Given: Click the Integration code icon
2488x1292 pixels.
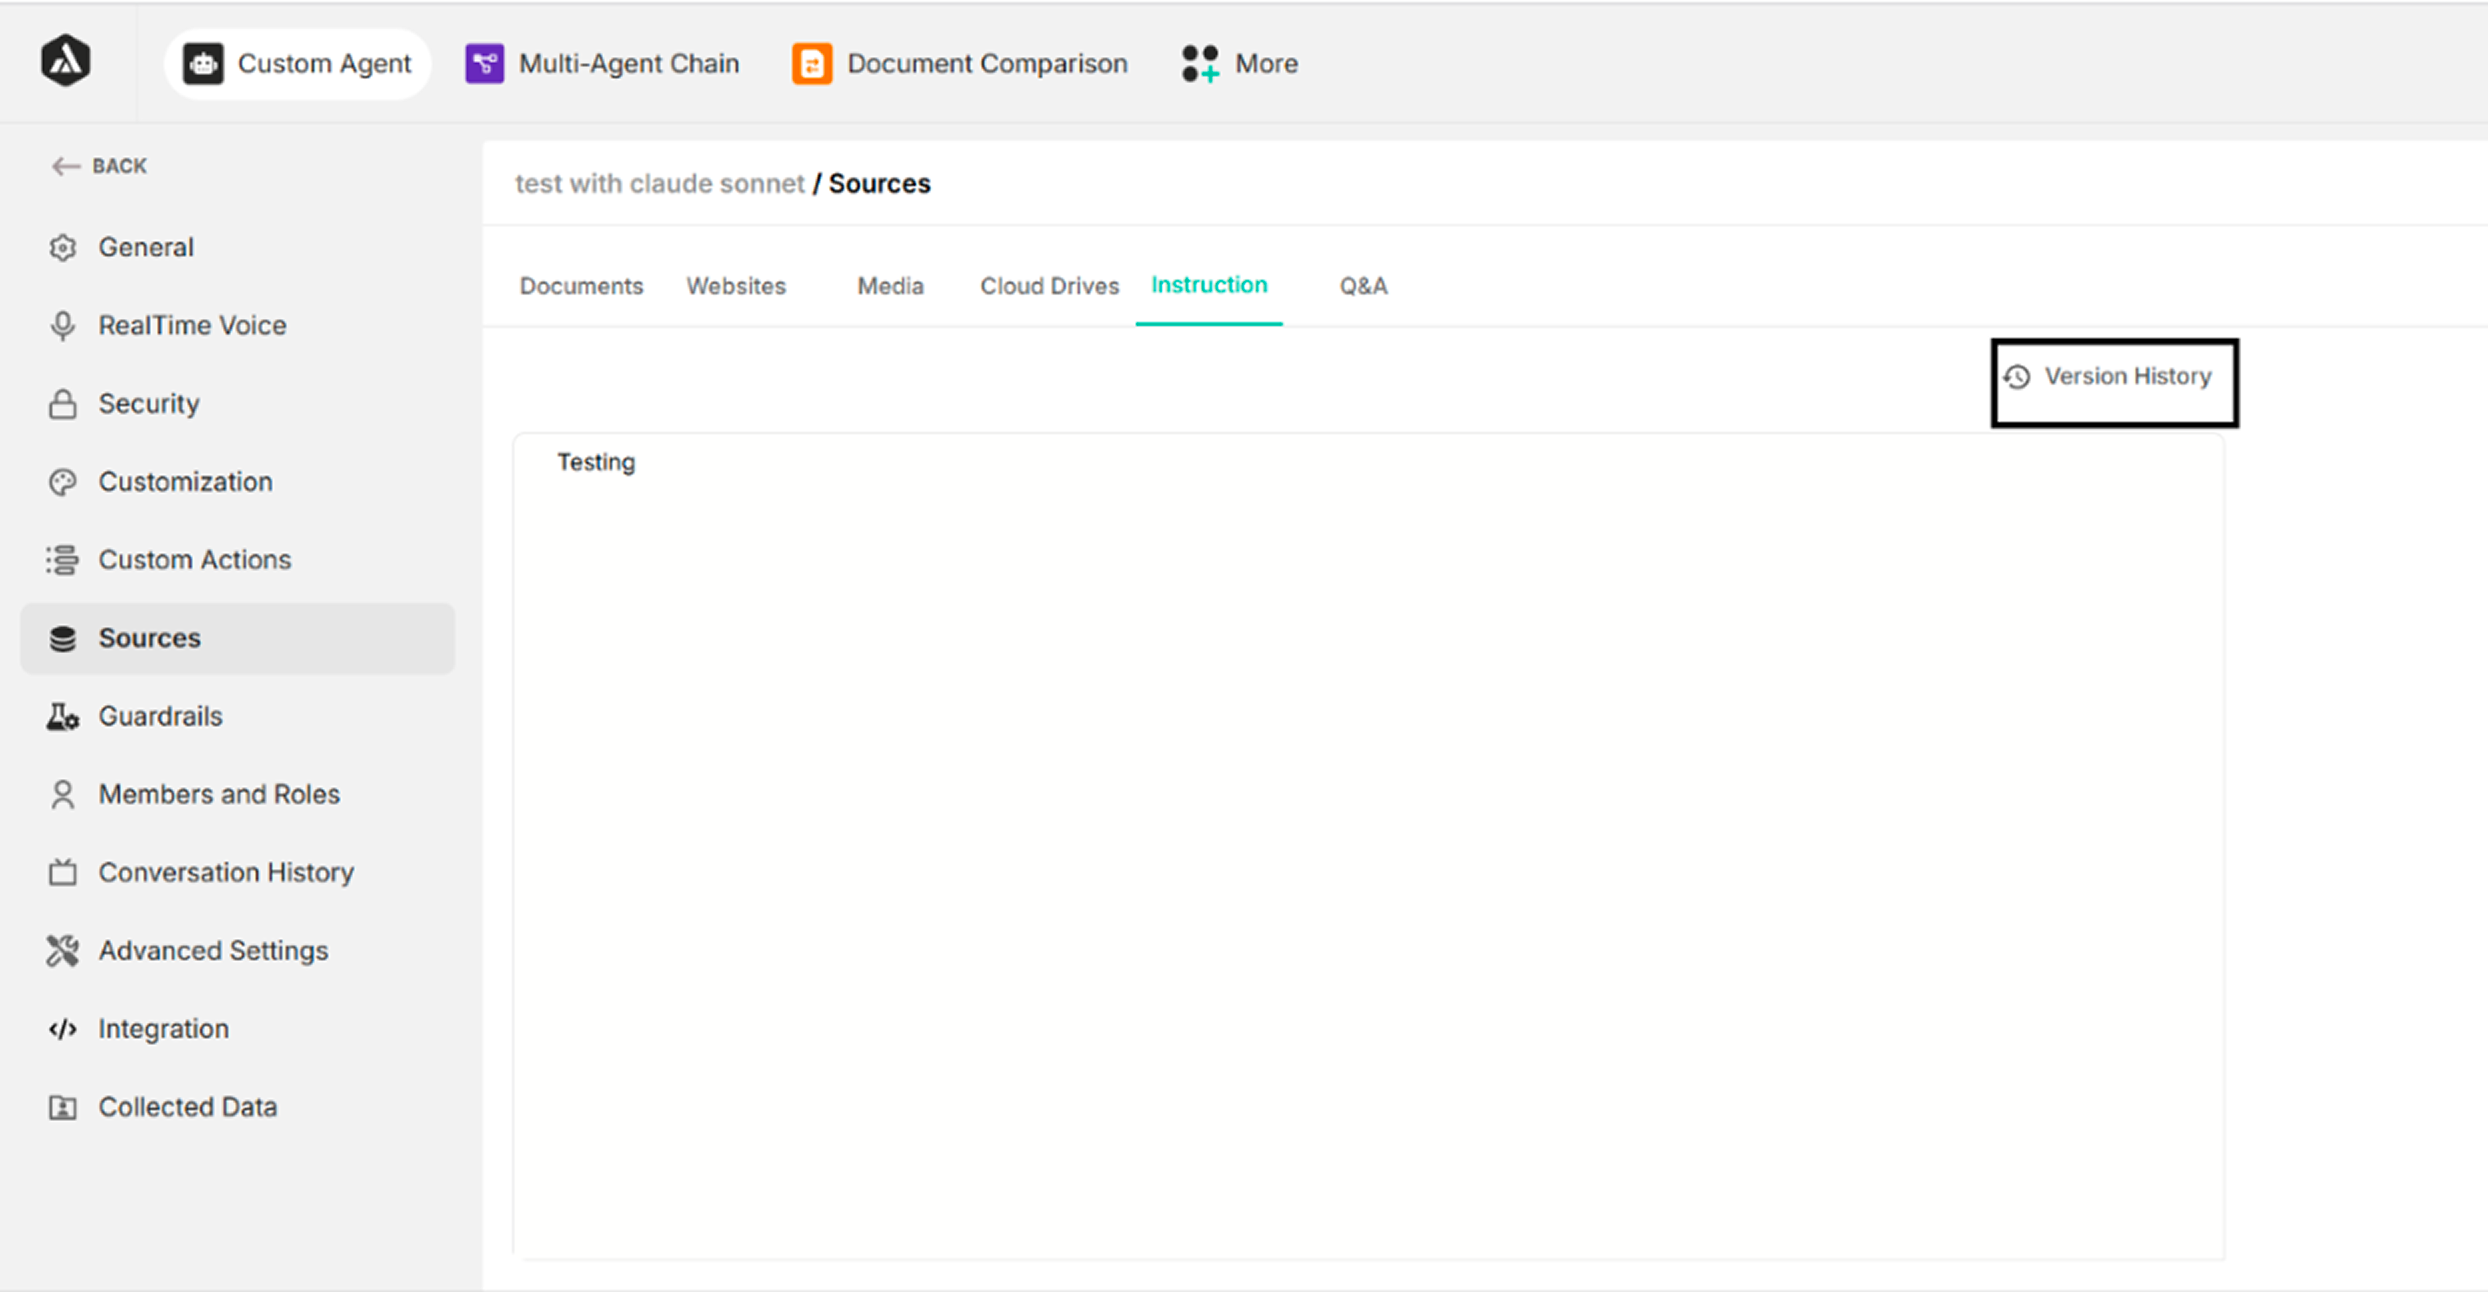Looking at the screenshot, I should 63,1029.
